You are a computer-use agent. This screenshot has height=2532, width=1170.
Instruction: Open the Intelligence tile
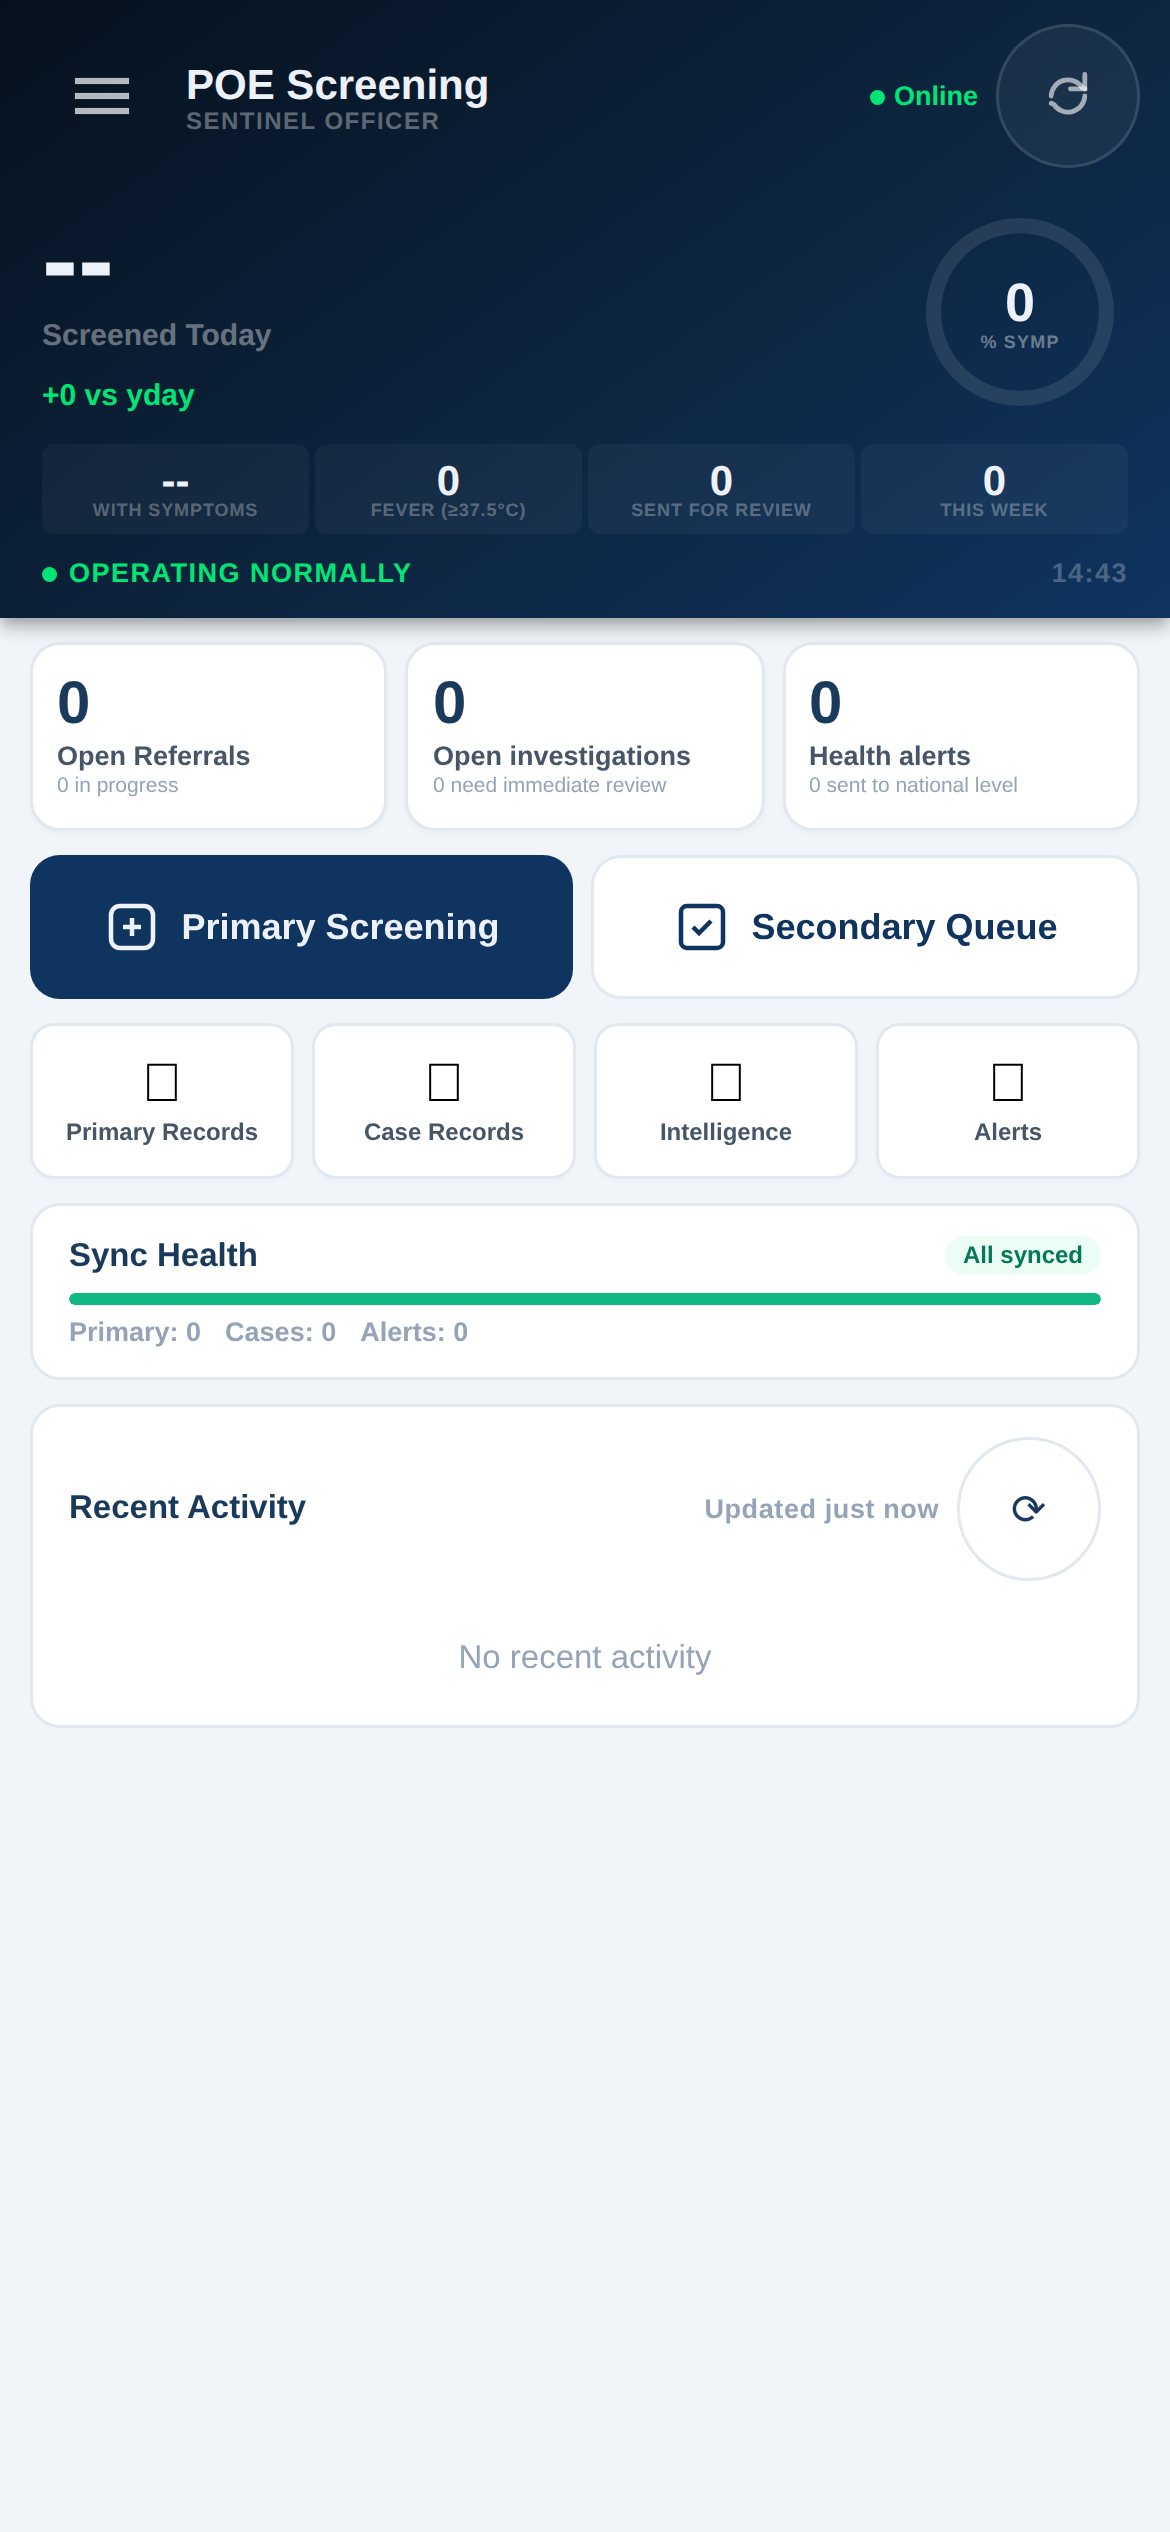(726, 1101)
